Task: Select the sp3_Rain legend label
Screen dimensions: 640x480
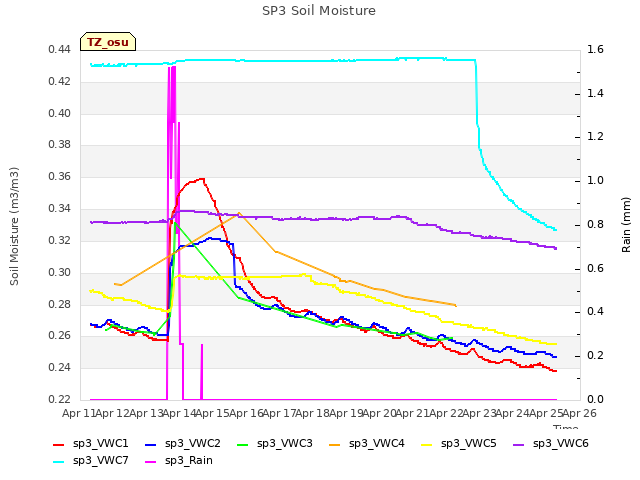Action: pyautogui.click(x=189, y=461)
